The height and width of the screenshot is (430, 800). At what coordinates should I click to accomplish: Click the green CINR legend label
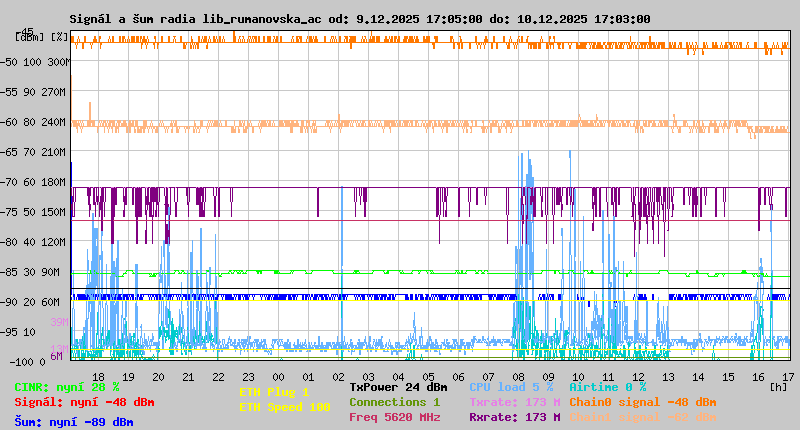(67, 387)
